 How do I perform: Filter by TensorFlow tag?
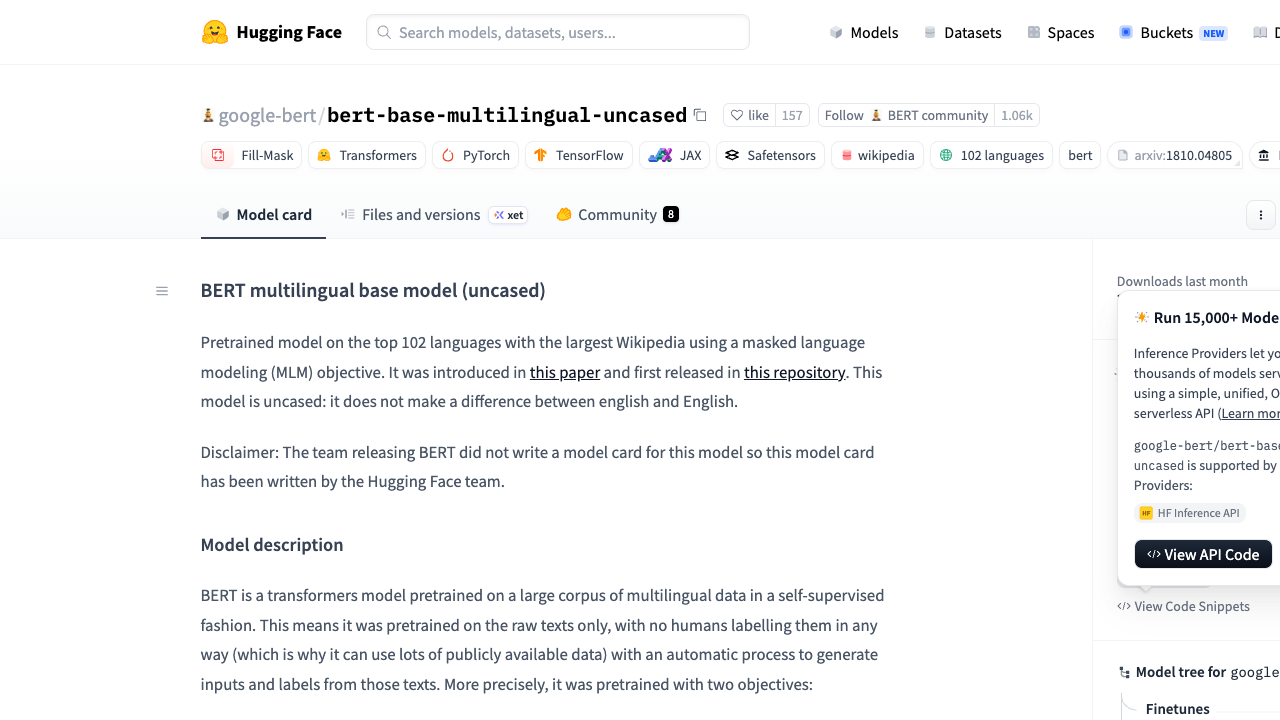coord(579,155)
